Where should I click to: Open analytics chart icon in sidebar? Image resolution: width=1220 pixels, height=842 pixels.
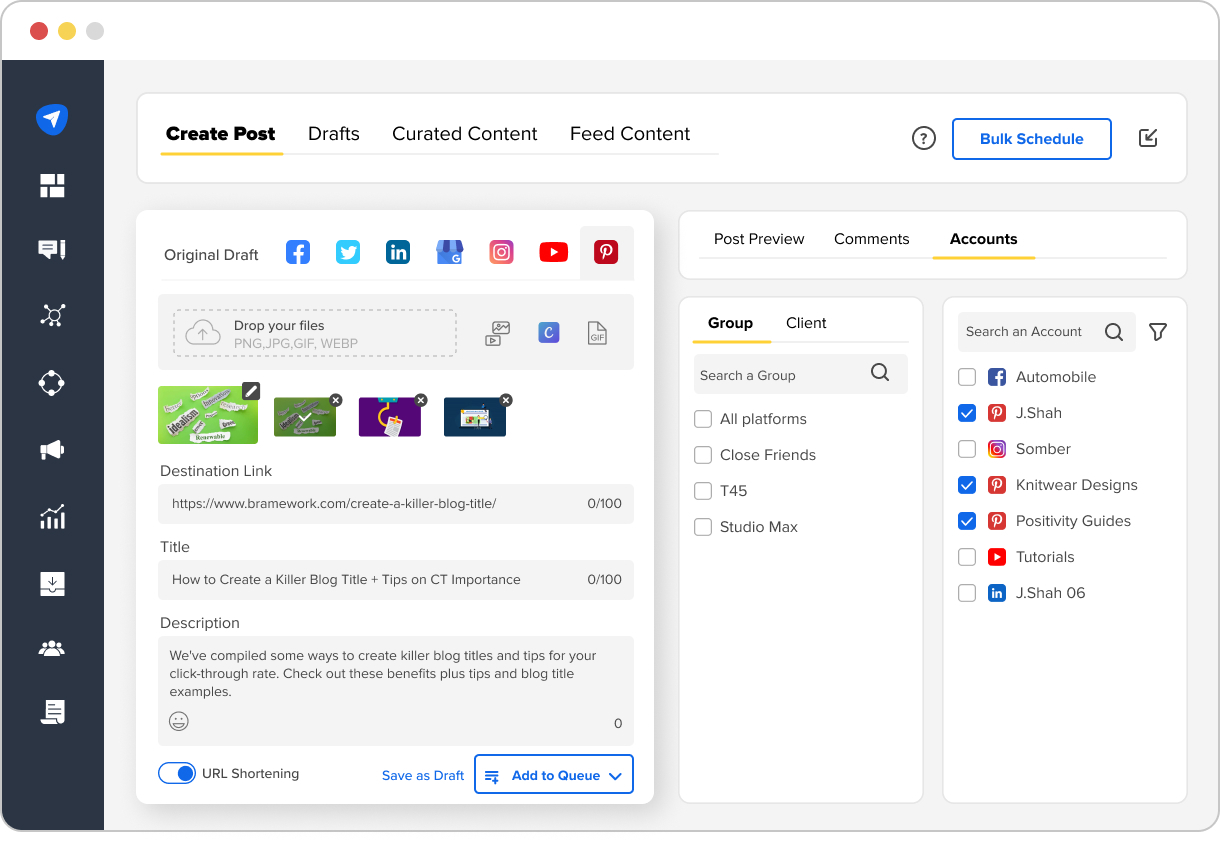coord(52,517)
